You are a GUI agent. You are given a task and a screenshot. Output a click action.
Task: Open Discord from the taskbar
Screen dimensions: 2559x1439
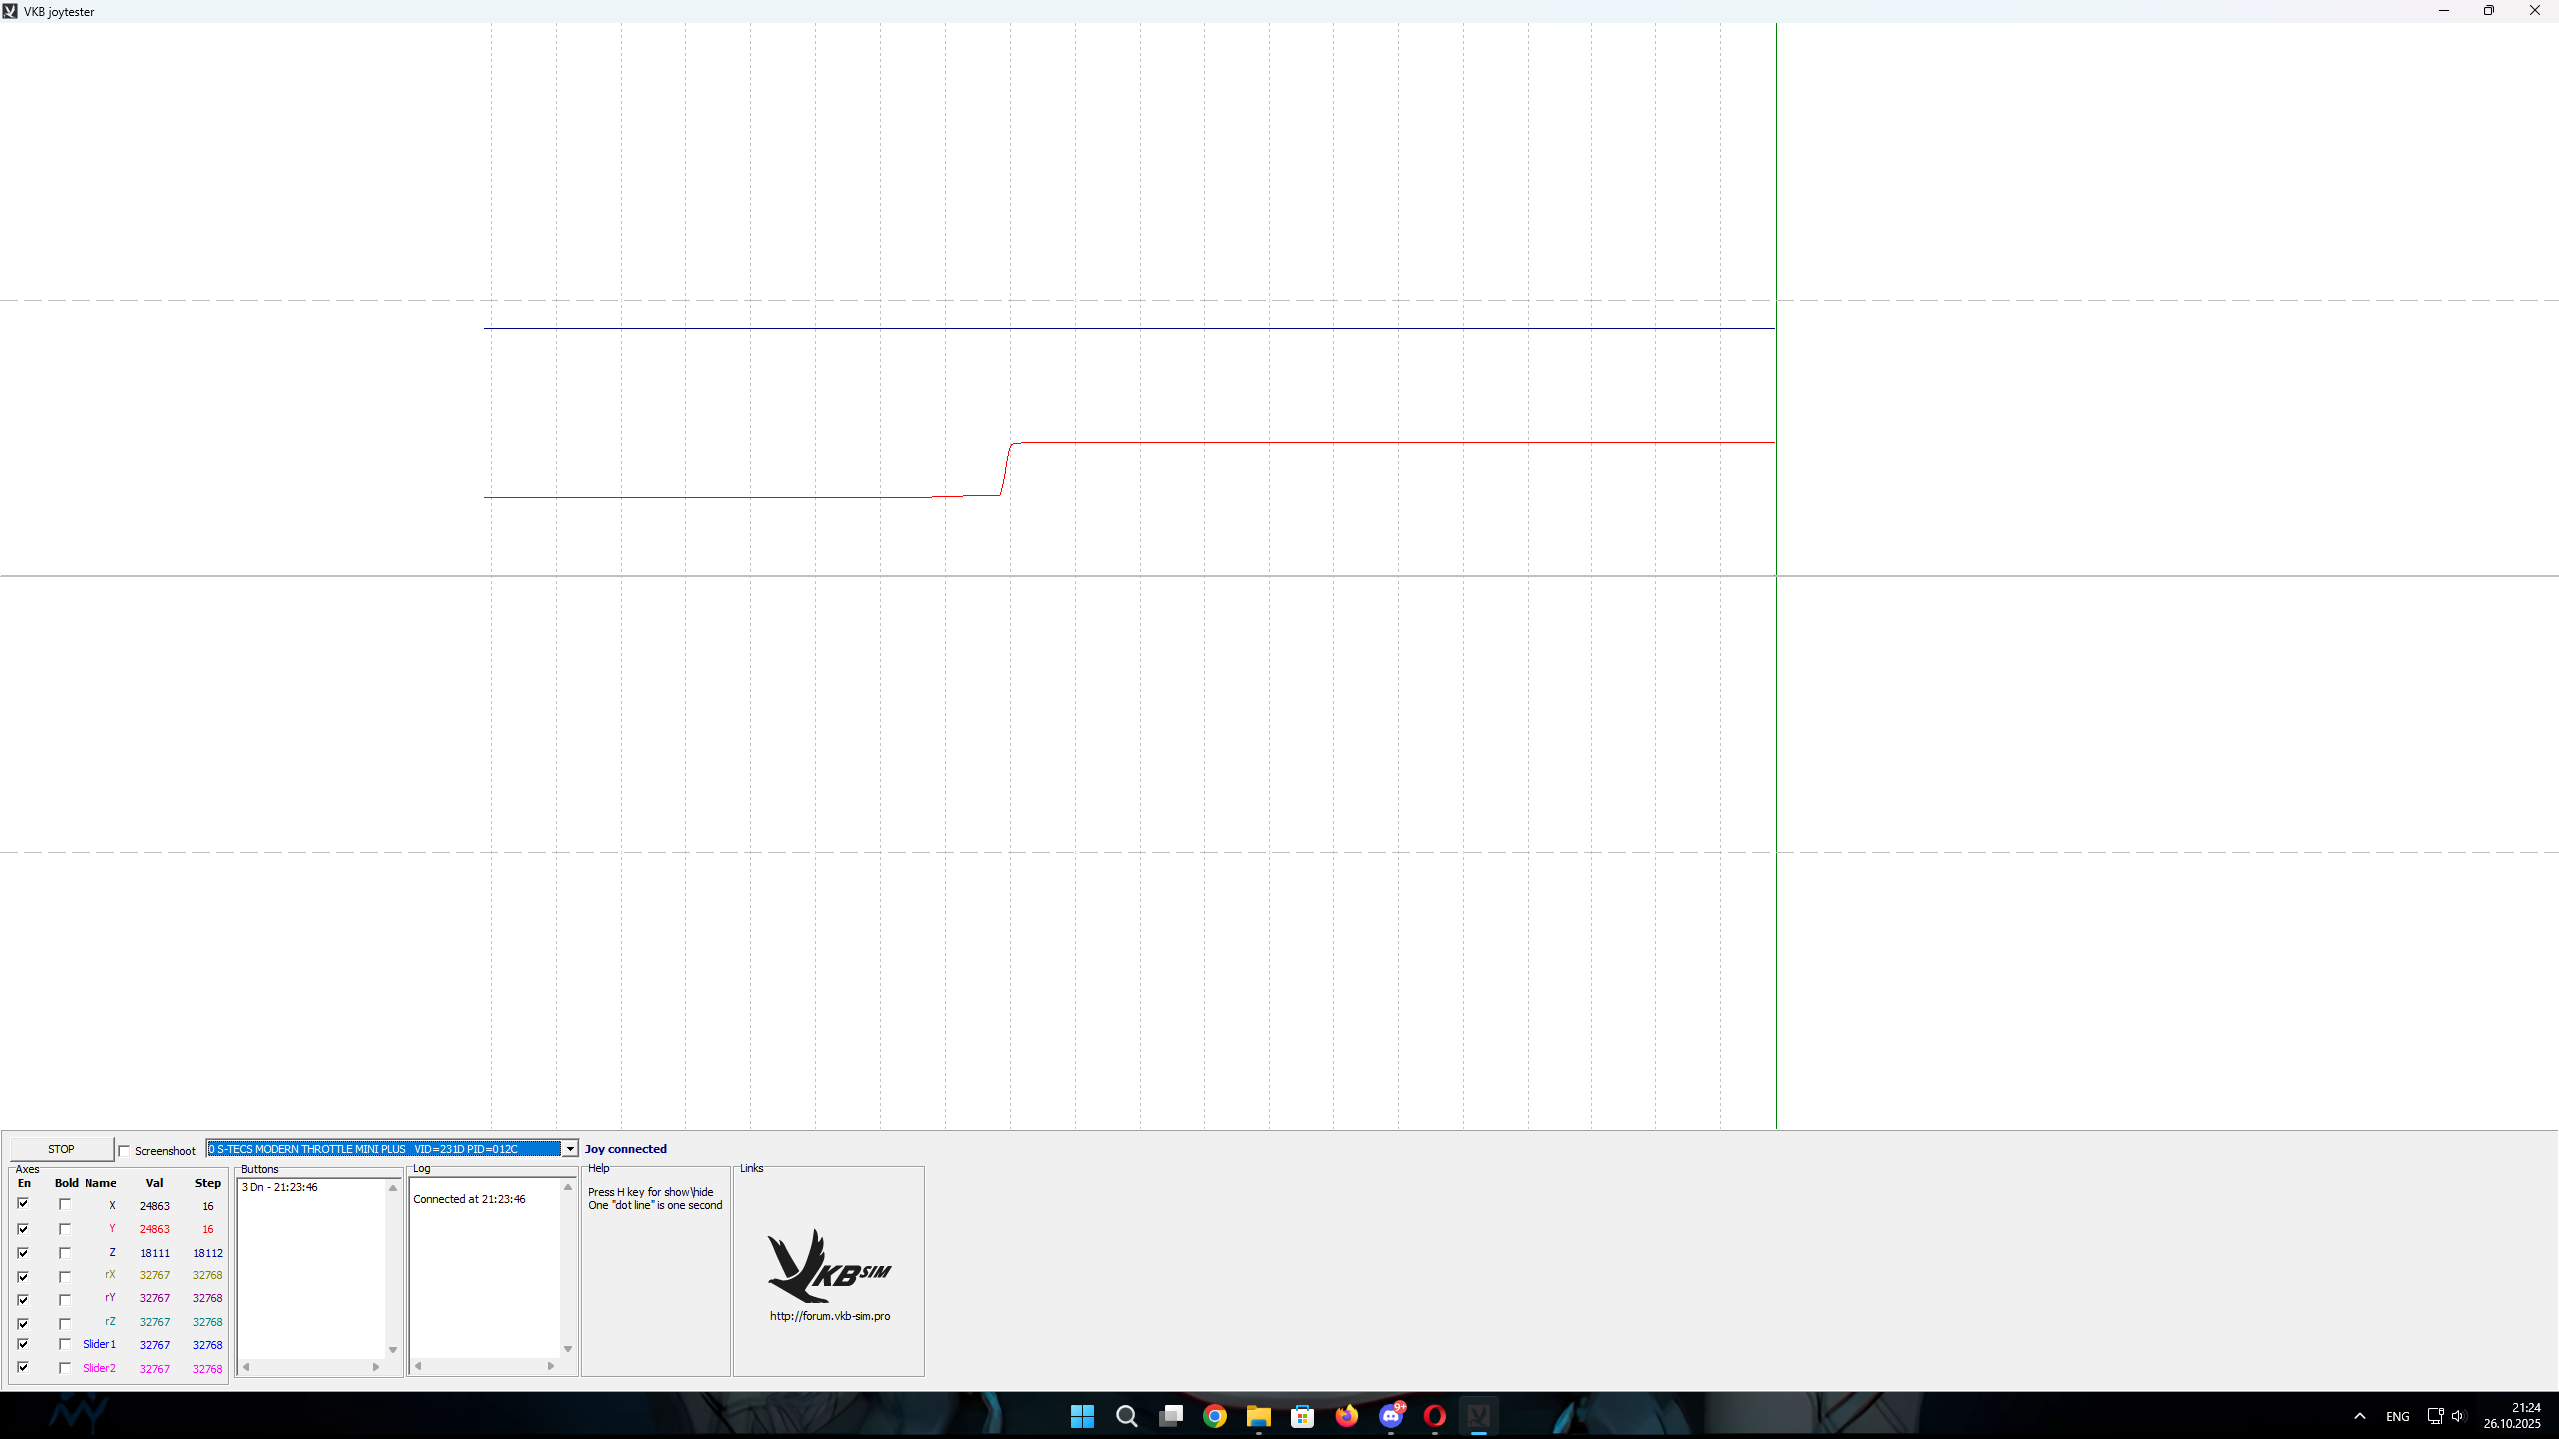[1390, 1416]
